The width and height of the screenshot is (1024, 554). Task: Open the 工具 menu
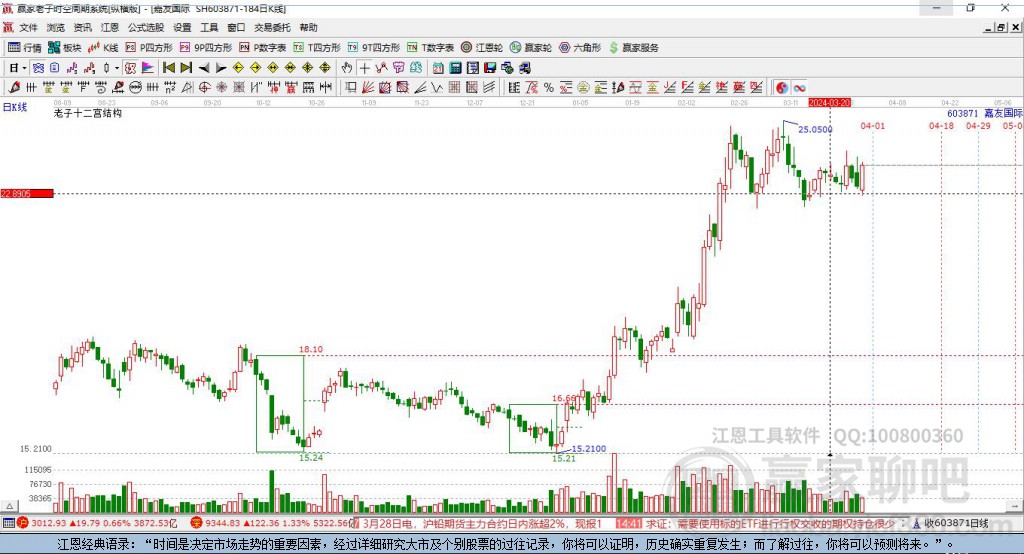point(209,27)
